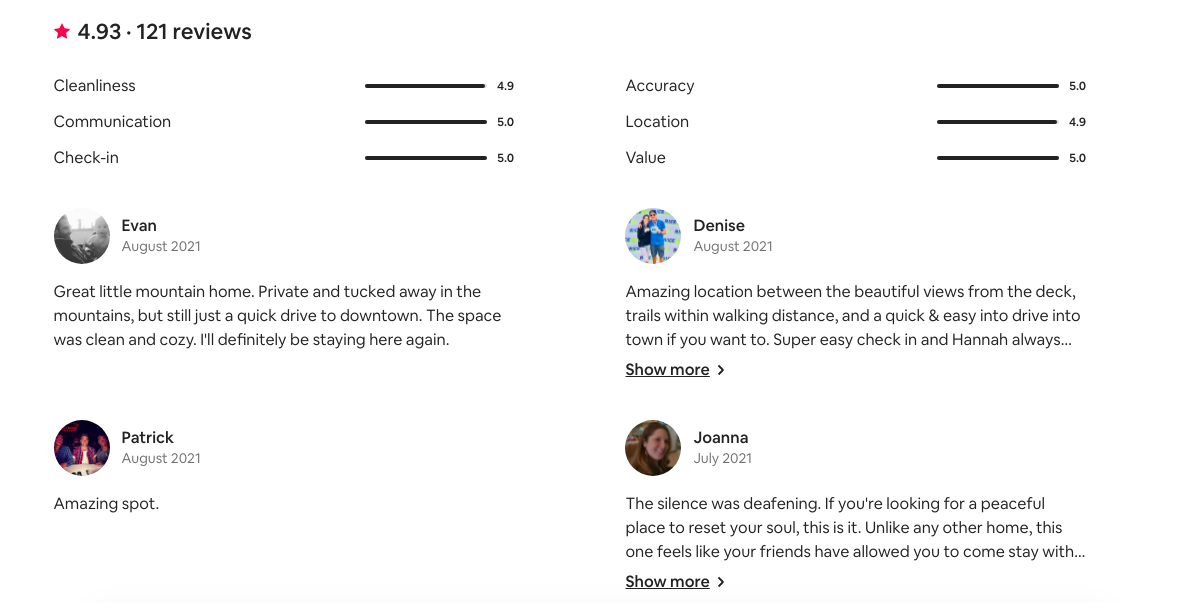The width and height of the screenshot is (1180, 603).
Task: Click the Location rating bar
Action: pyautogui.click(x=998, y=122)
